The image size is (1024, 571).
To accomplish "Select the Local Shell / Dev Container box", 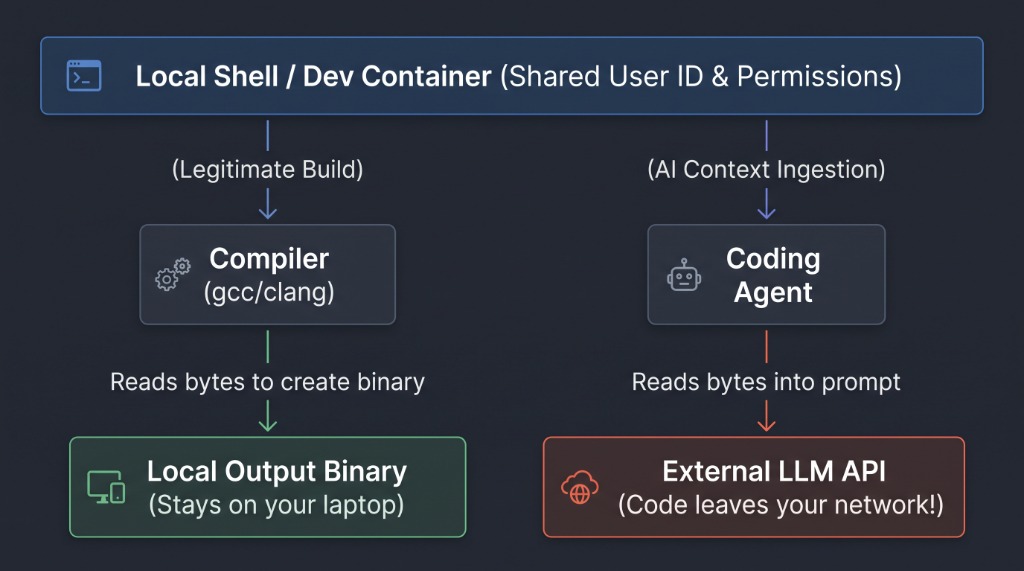I will [512, 76].
